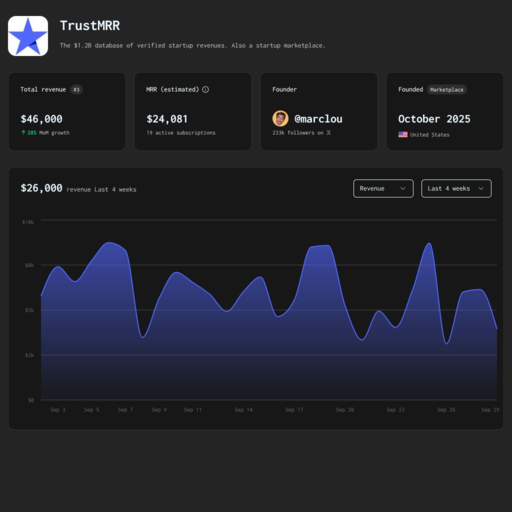Click the Sep 5 axis label
Viewport: 512px width, 512px height.
(92, 409)
